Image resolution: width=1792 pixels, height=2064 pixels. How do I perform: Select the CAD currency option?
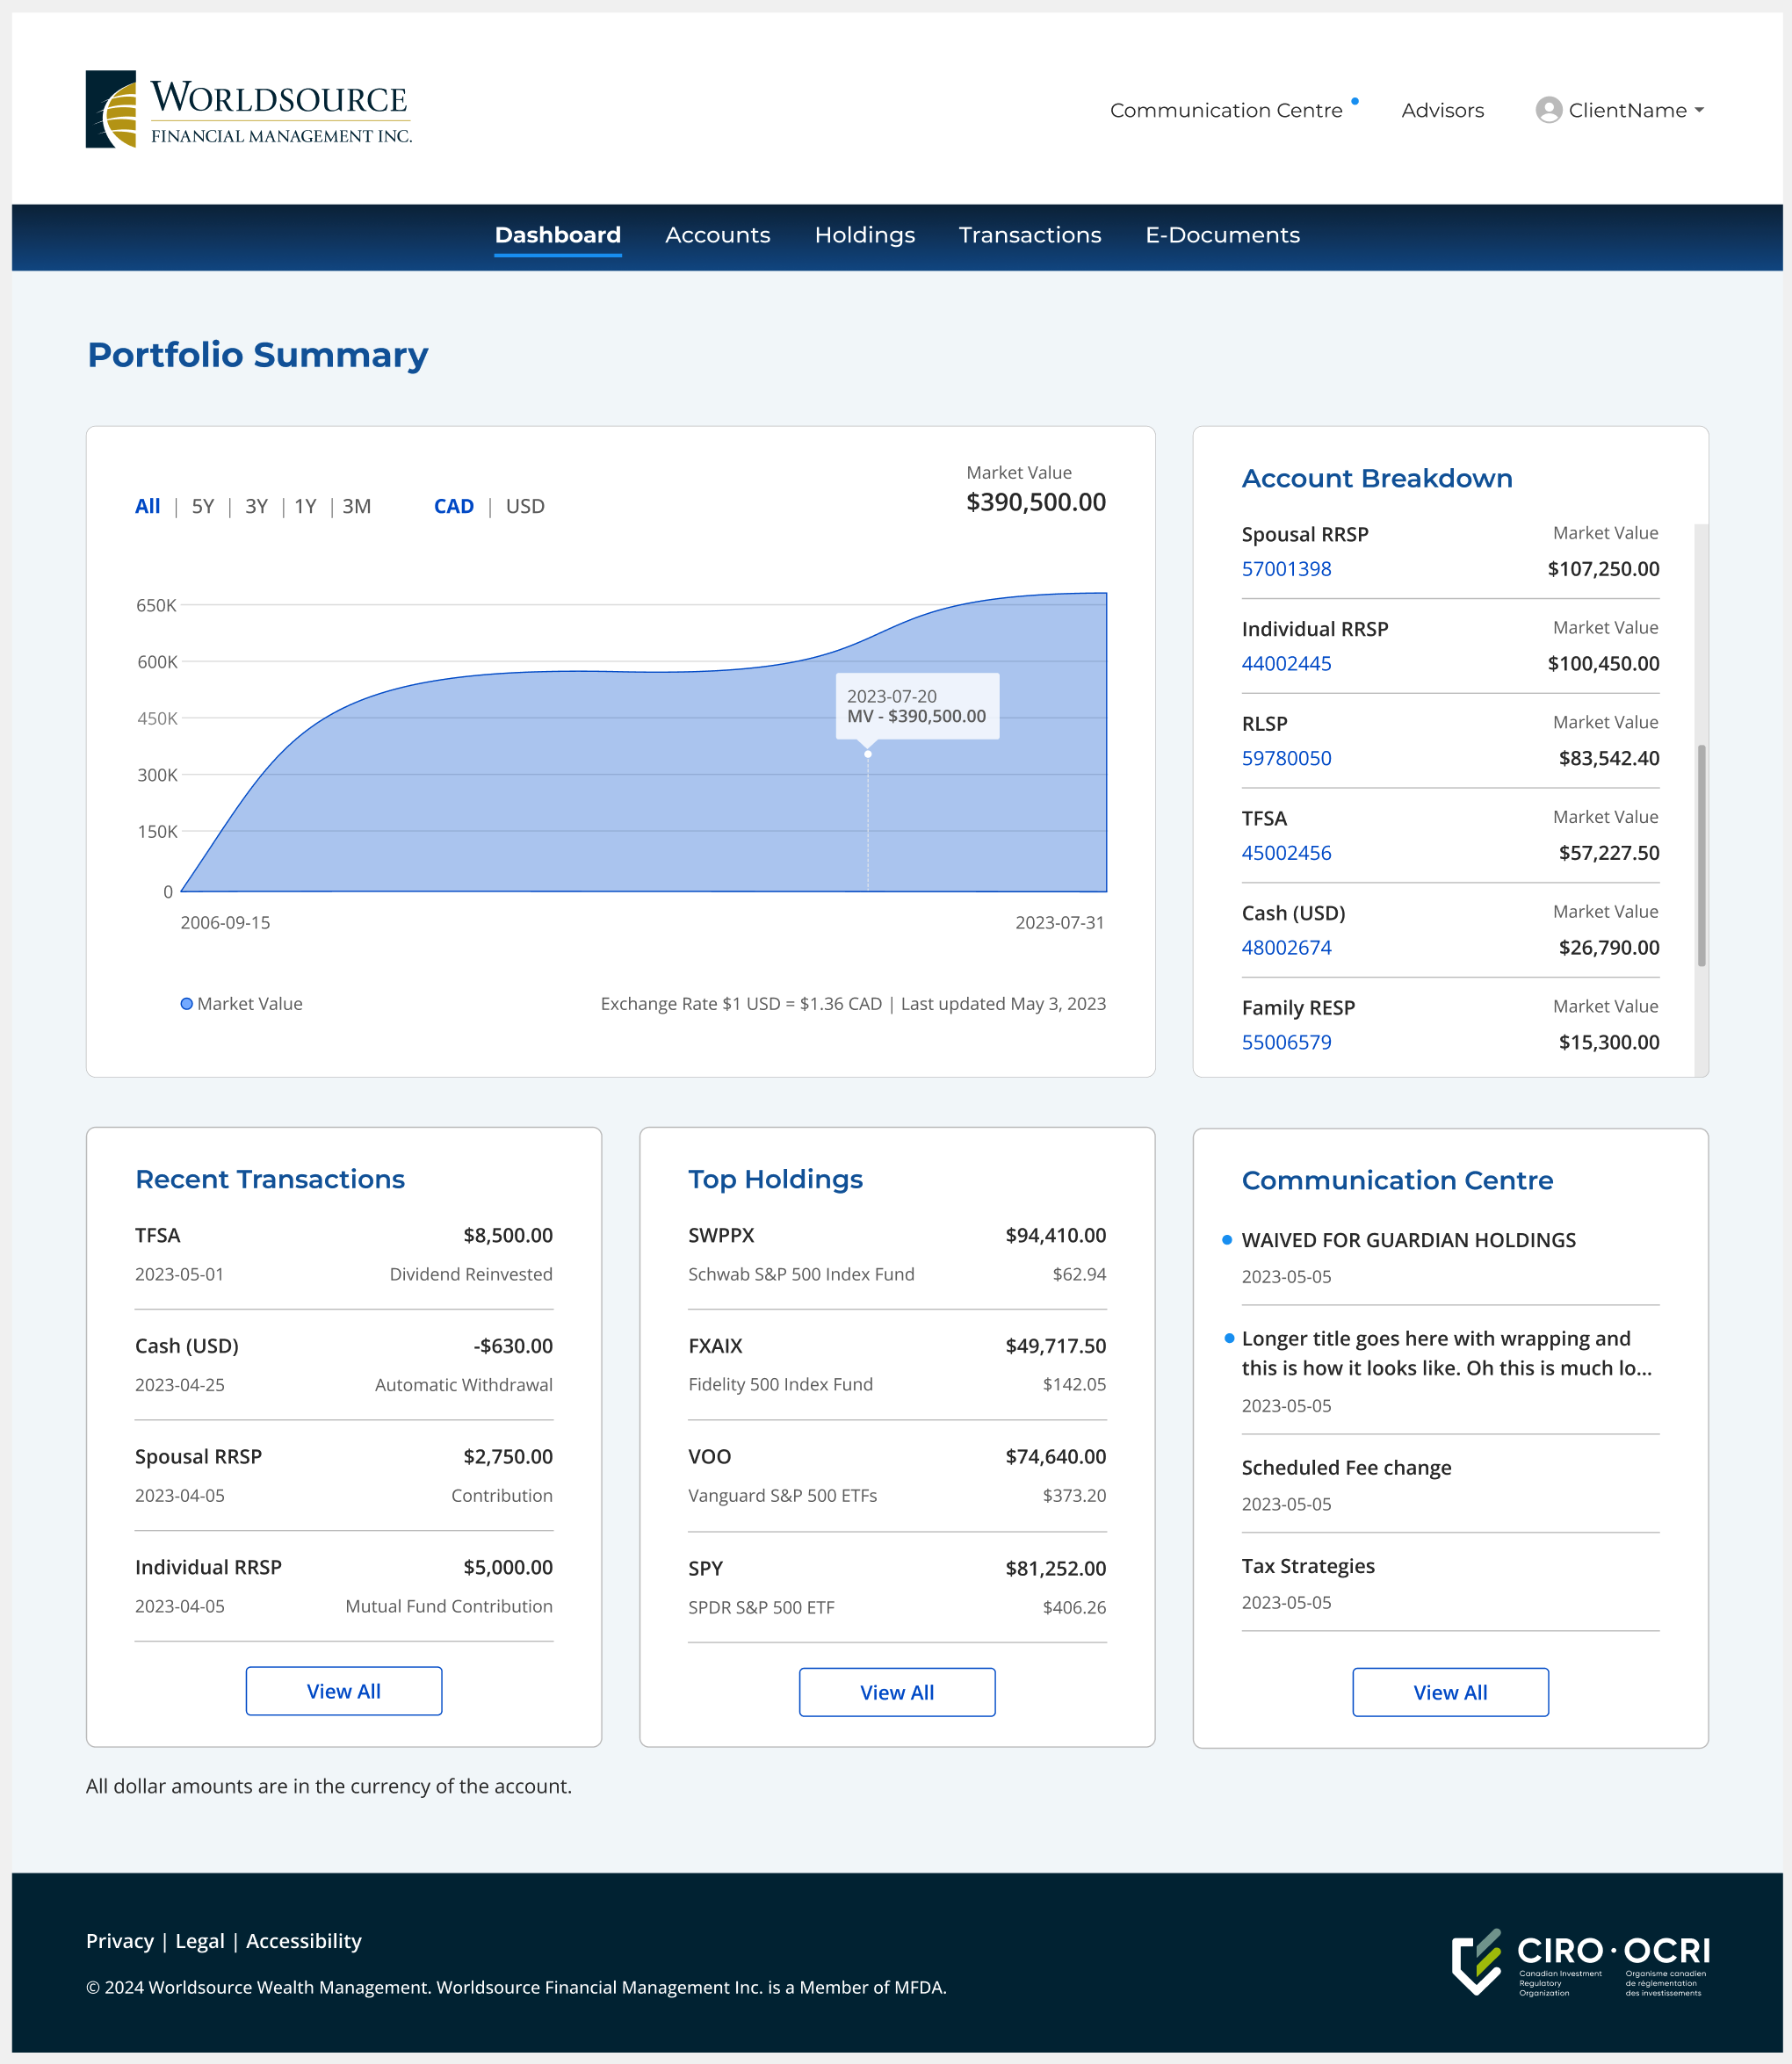(453, 506)
